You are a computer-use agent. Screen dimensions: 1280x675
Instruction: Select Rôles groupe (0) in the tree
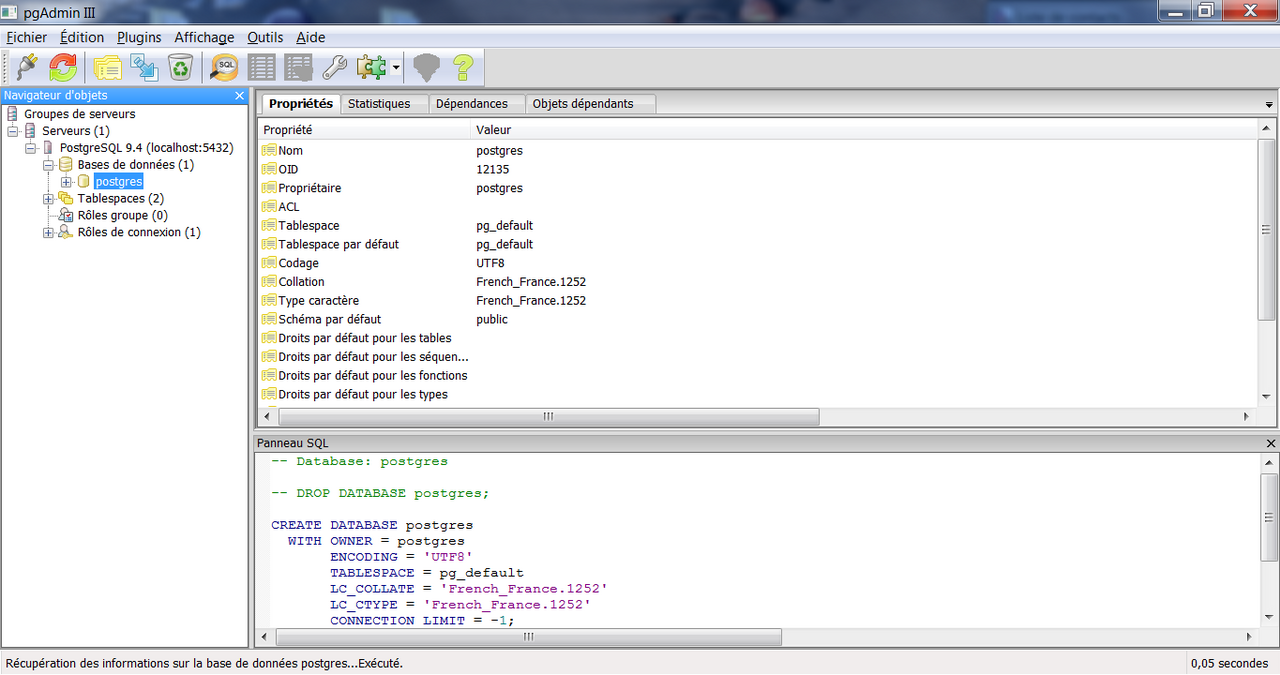pyautogui.click(x=123, y=215)
